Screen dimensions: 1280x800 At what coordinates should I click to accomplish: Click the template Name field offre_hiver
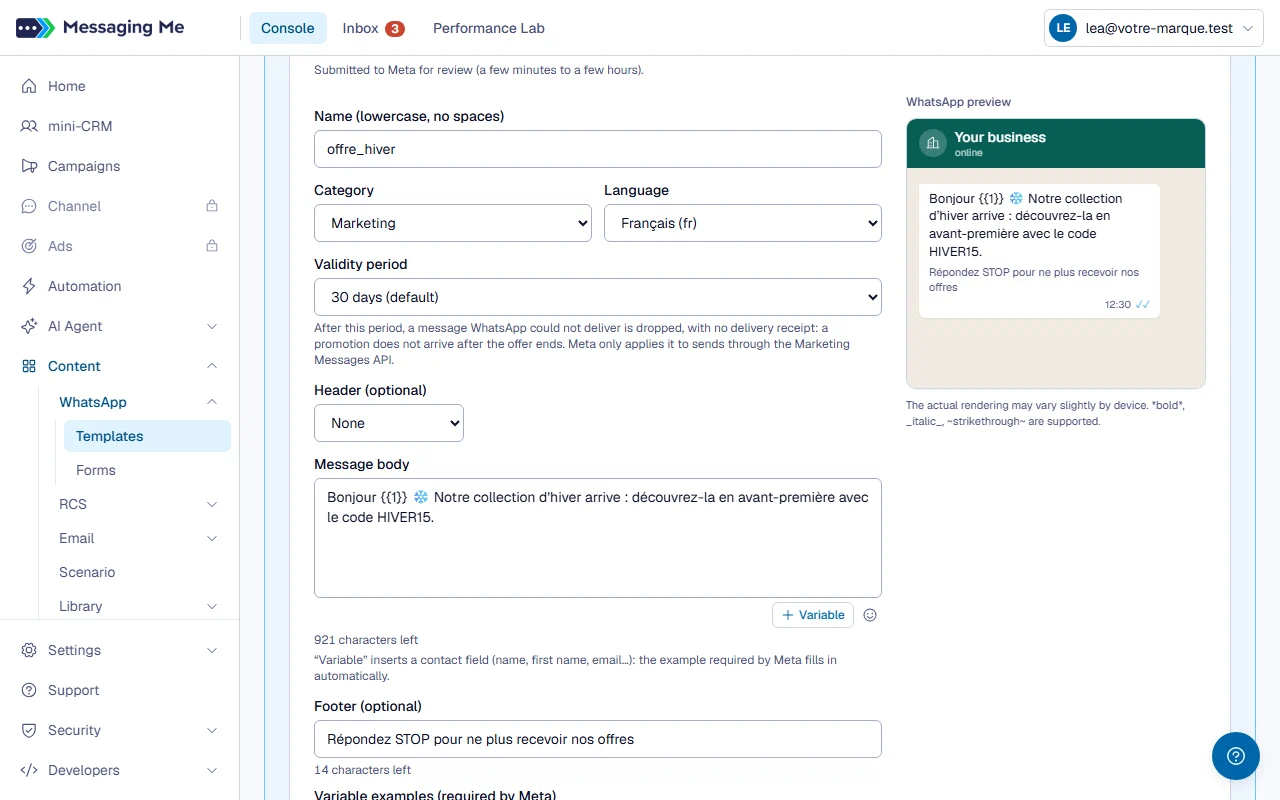[x=598, y=149]
